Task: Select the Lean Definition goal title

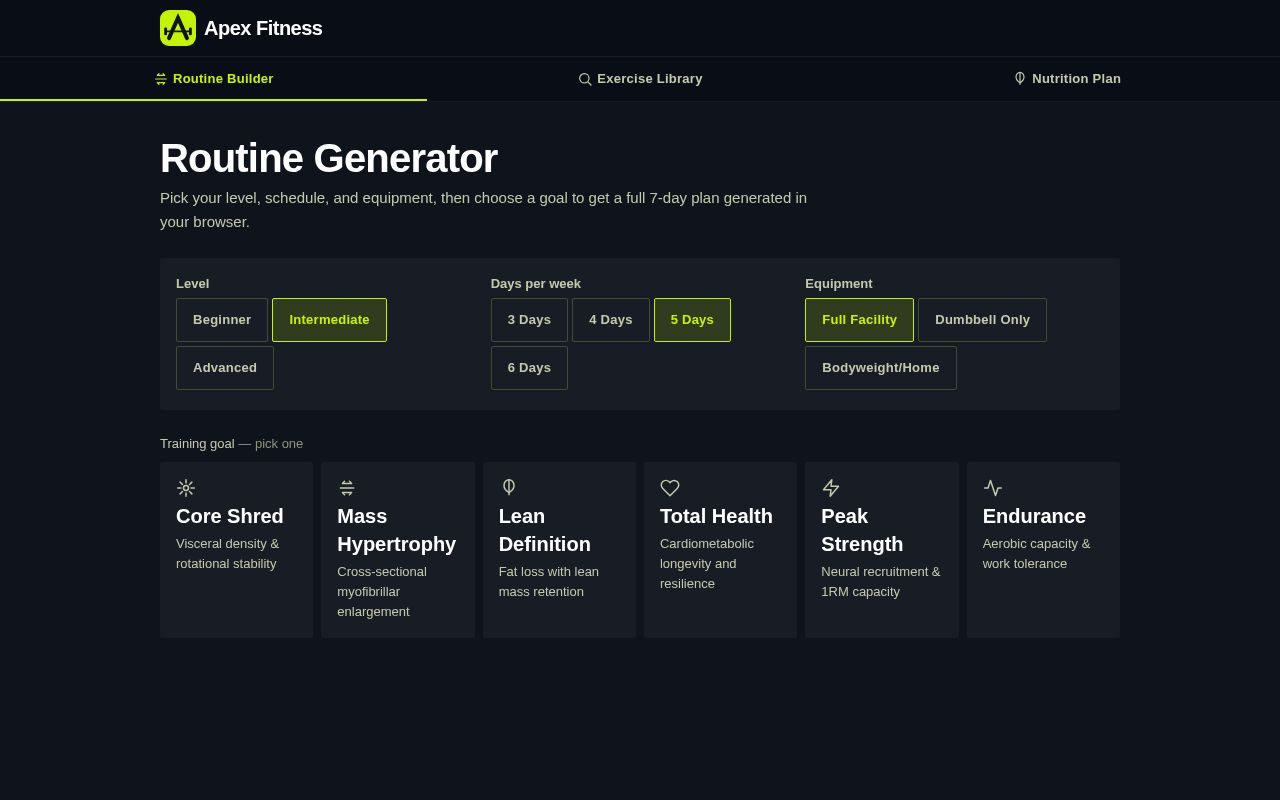Action: tap(545, 530)
